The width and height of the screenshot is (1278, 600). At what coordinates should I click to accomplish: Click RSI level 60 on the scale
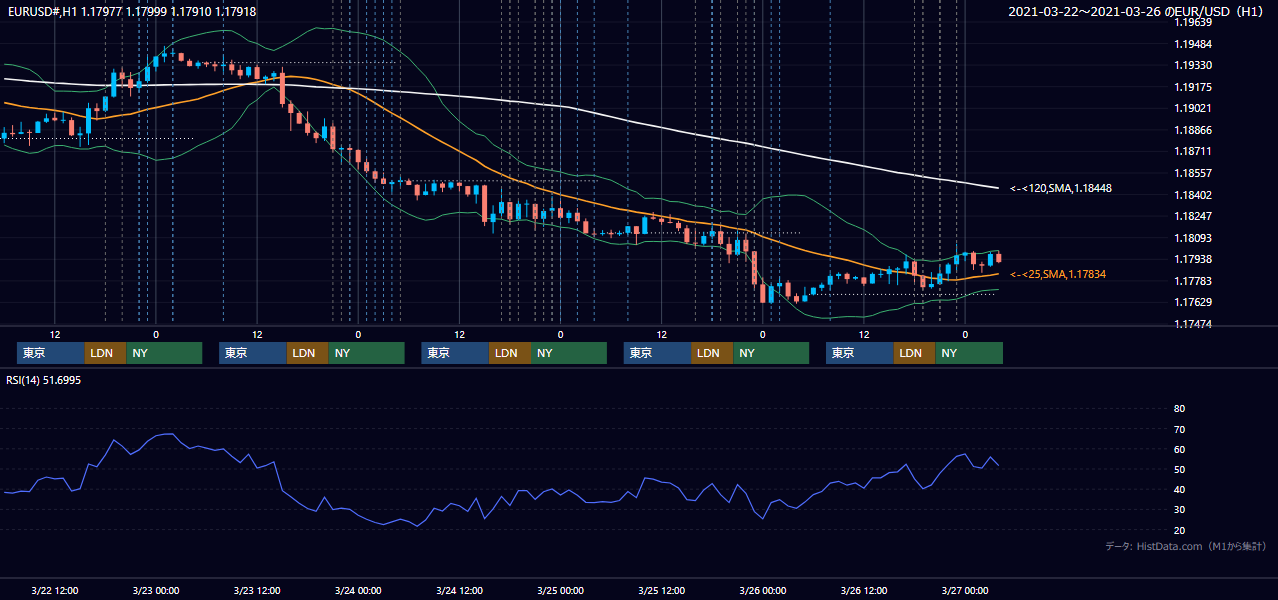coord(1179,449)
